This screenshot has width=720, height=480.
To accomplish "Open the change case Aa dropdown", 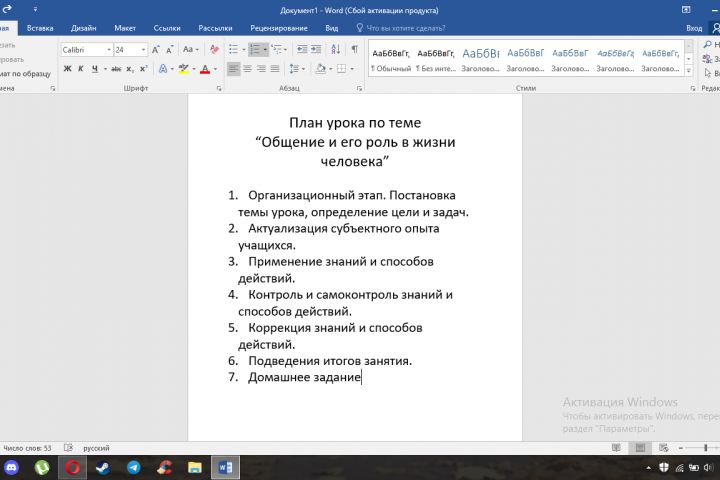I will pos(191,49).
